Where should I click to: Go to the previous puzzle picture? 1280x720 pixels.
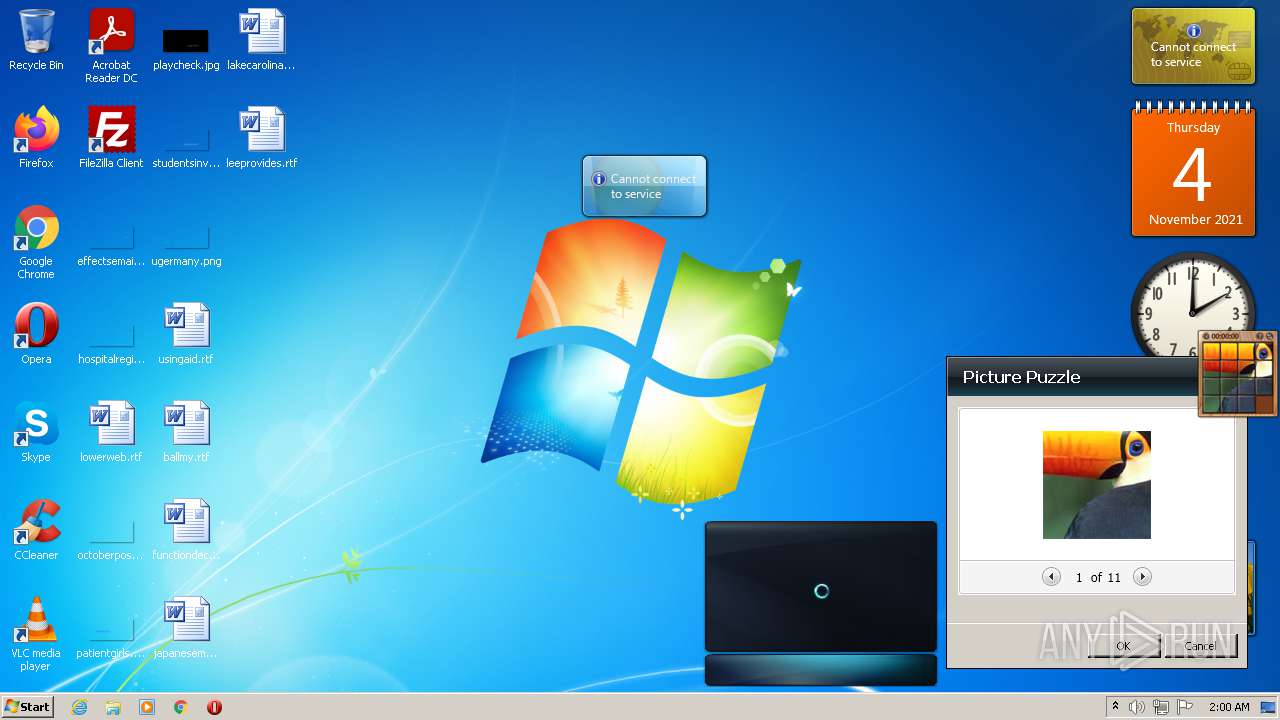click(1051, 577)
